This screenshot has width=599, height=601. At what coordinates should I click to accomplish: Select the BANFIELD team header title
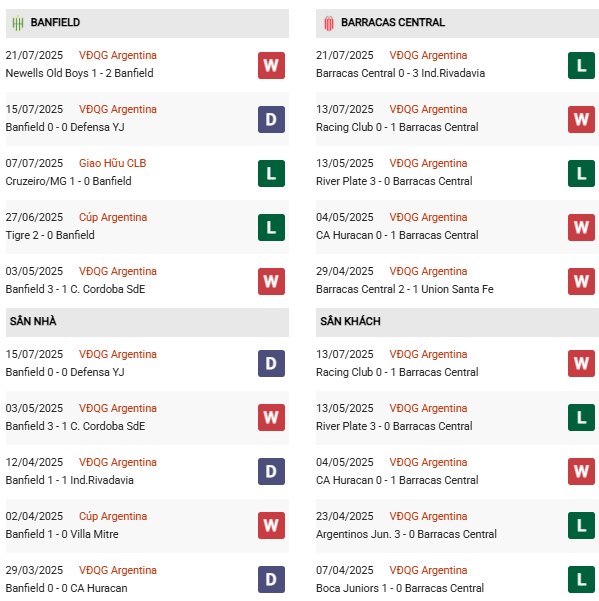(55, 23)
